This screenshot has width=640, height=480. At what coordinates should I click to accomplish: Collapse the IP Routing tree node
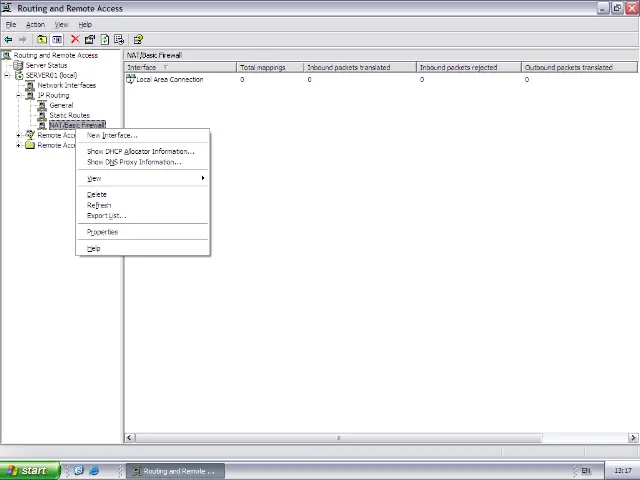coord(19,96)
